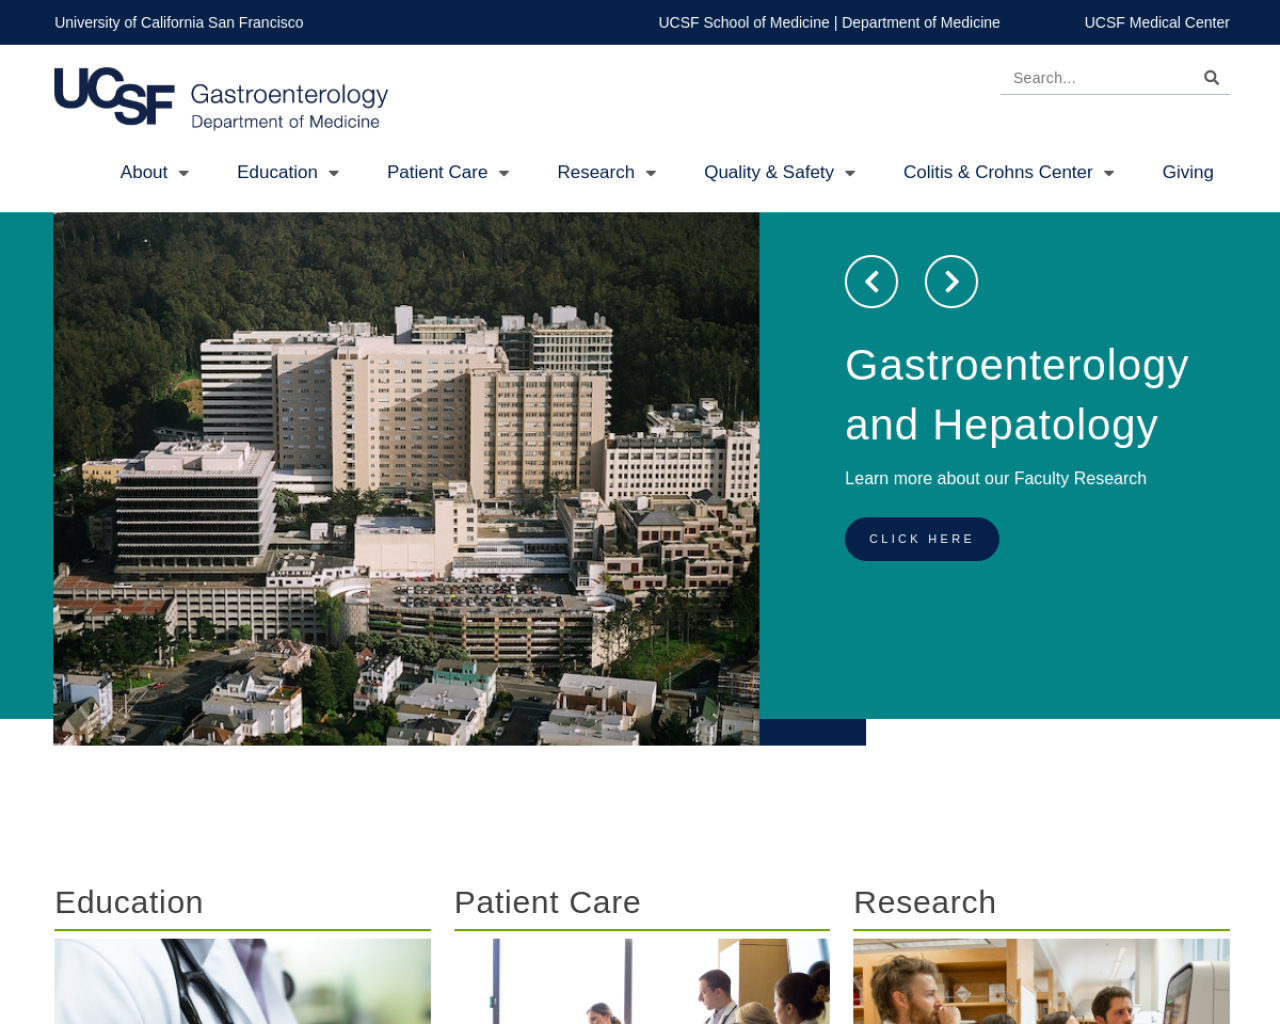Image resolution: width=1280 pixels, height=1024 pixels.
Task: Open the Patient Care card image
Action: tap(642, 981)
